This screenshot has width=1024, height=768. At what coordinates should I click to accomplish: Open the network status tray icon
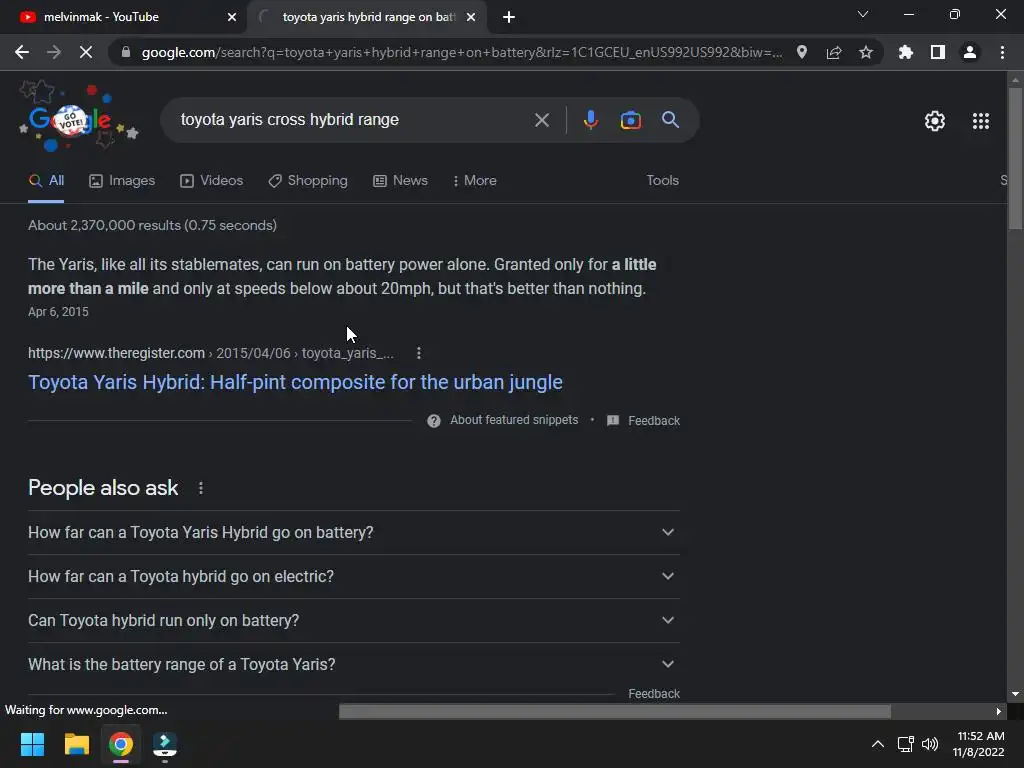tap(905, 744)
